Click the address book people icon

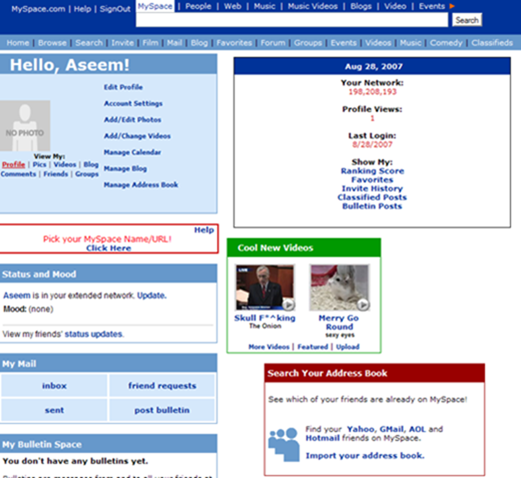click(x=284, y=445)
